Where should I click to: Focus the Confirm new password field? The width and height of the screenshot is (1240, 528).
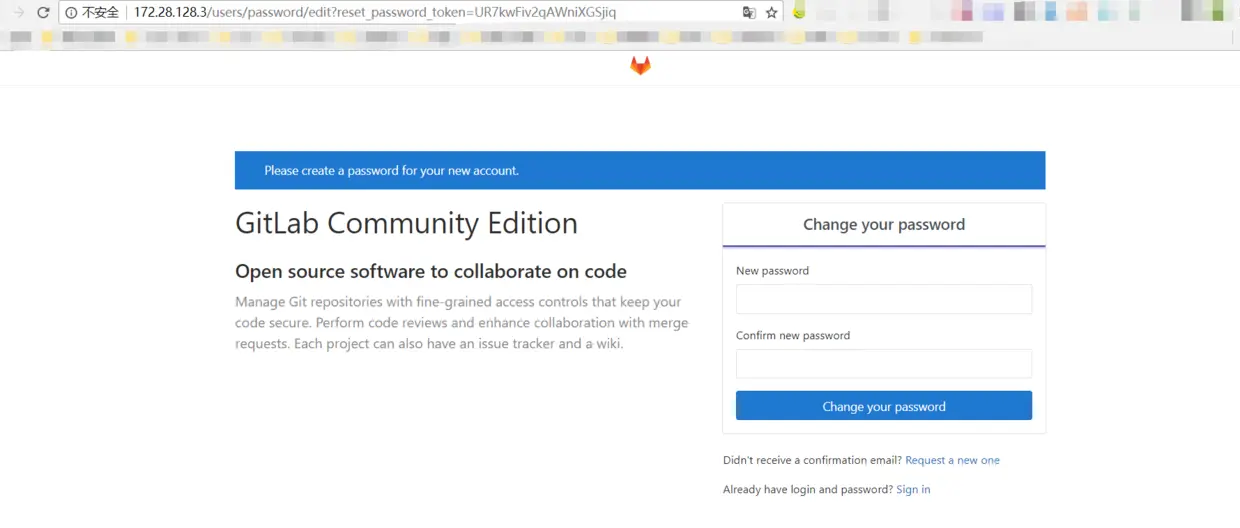pyautogui.click(x=884, y=364)
